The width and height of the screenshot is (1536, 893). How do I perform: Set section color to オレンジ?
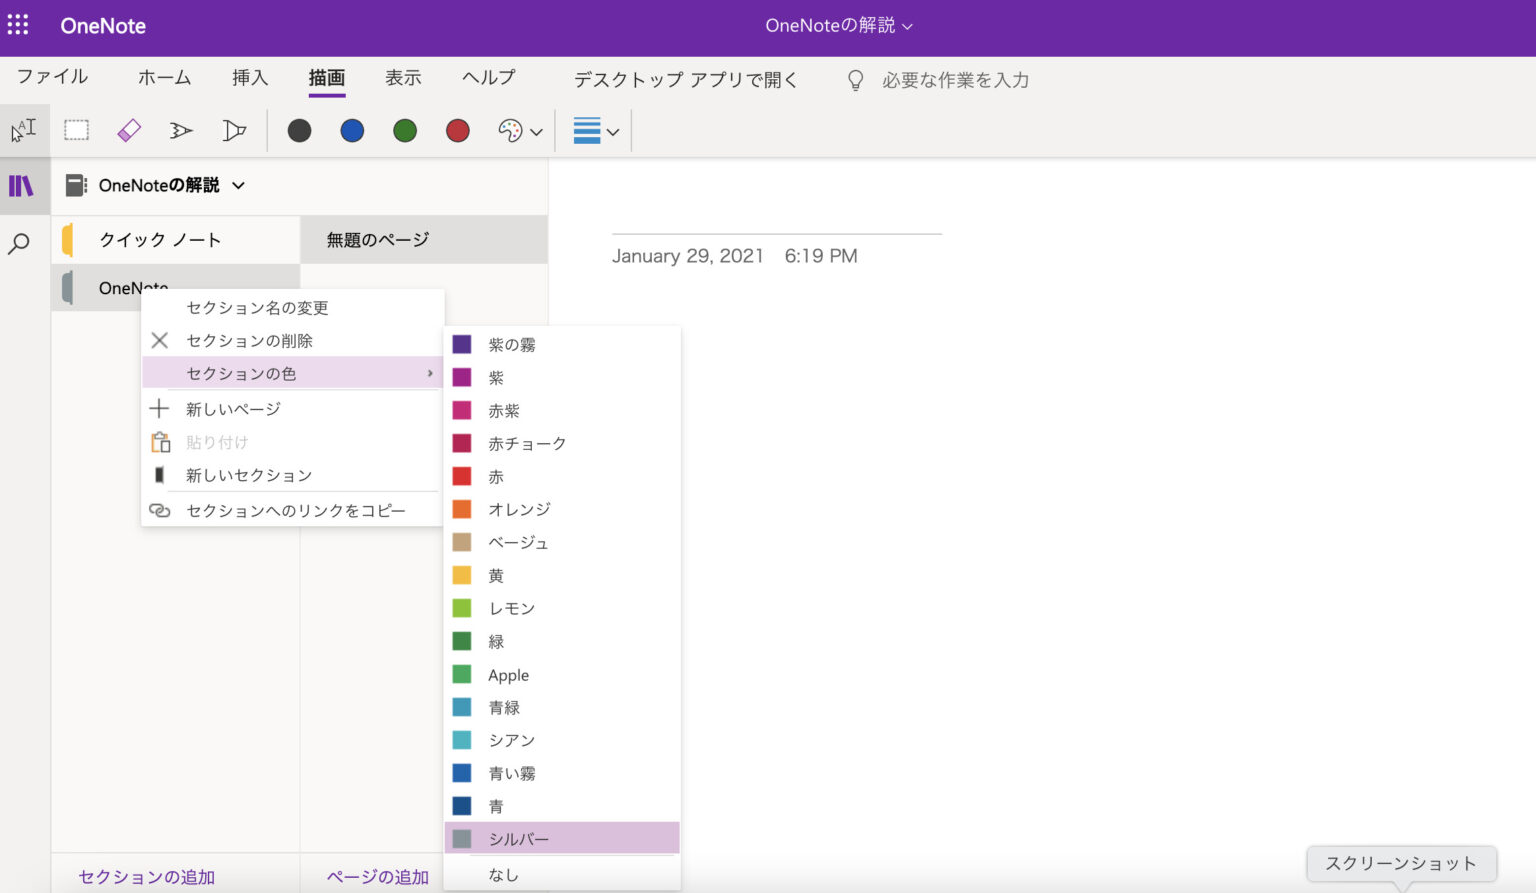[562, 510]
